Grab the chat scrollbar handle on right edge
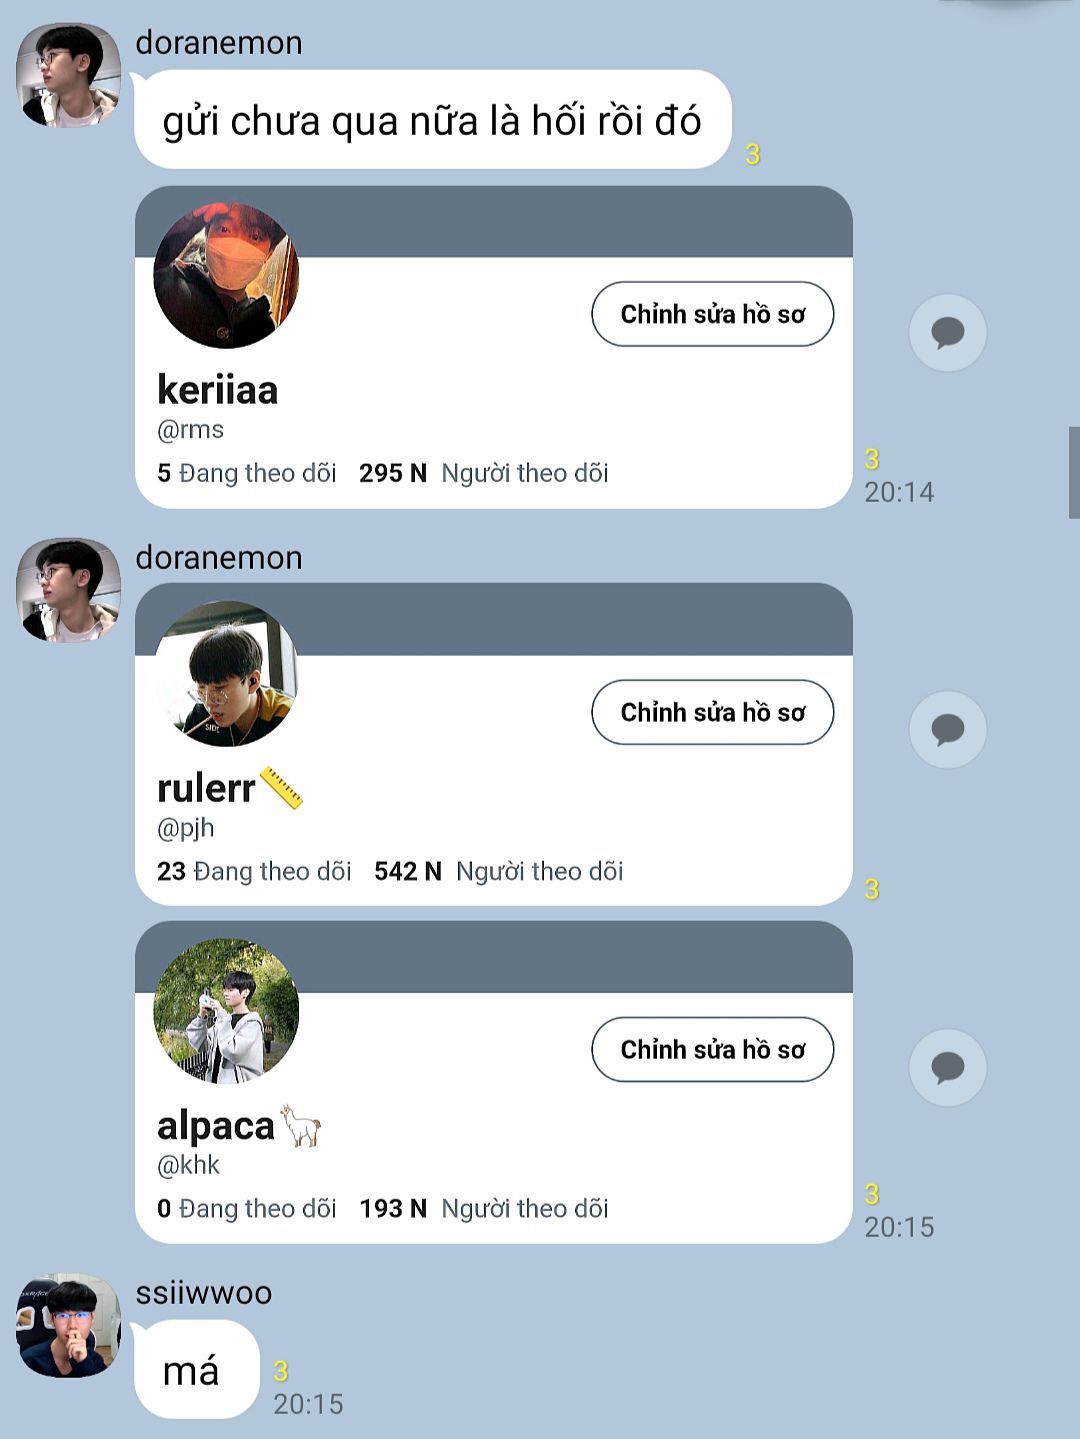Image resolution: width=1080 pixels, height=1439 pixels. click(1074, 472)
